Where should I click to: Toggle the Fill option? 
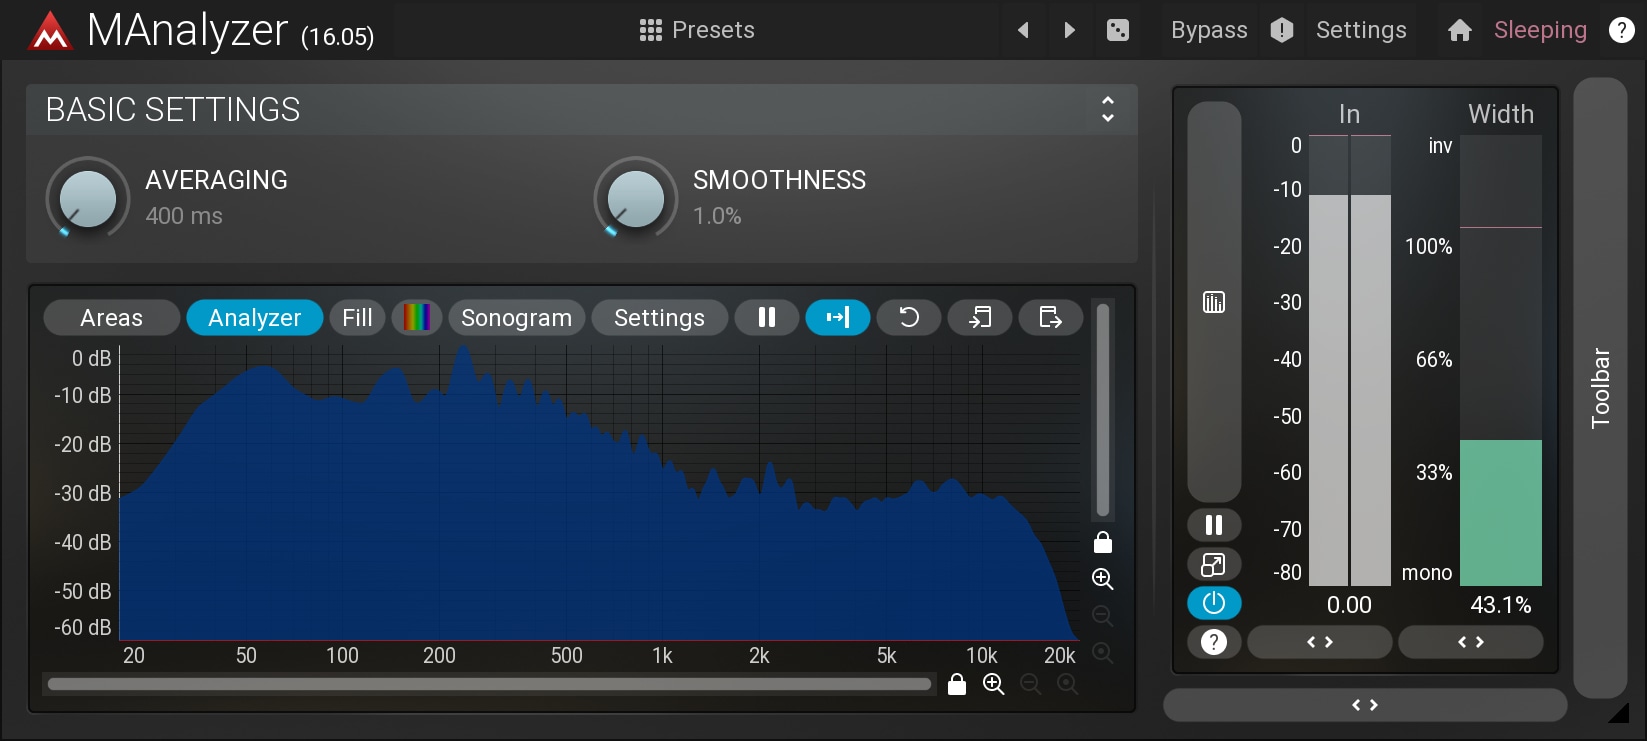tap(357, 318)
